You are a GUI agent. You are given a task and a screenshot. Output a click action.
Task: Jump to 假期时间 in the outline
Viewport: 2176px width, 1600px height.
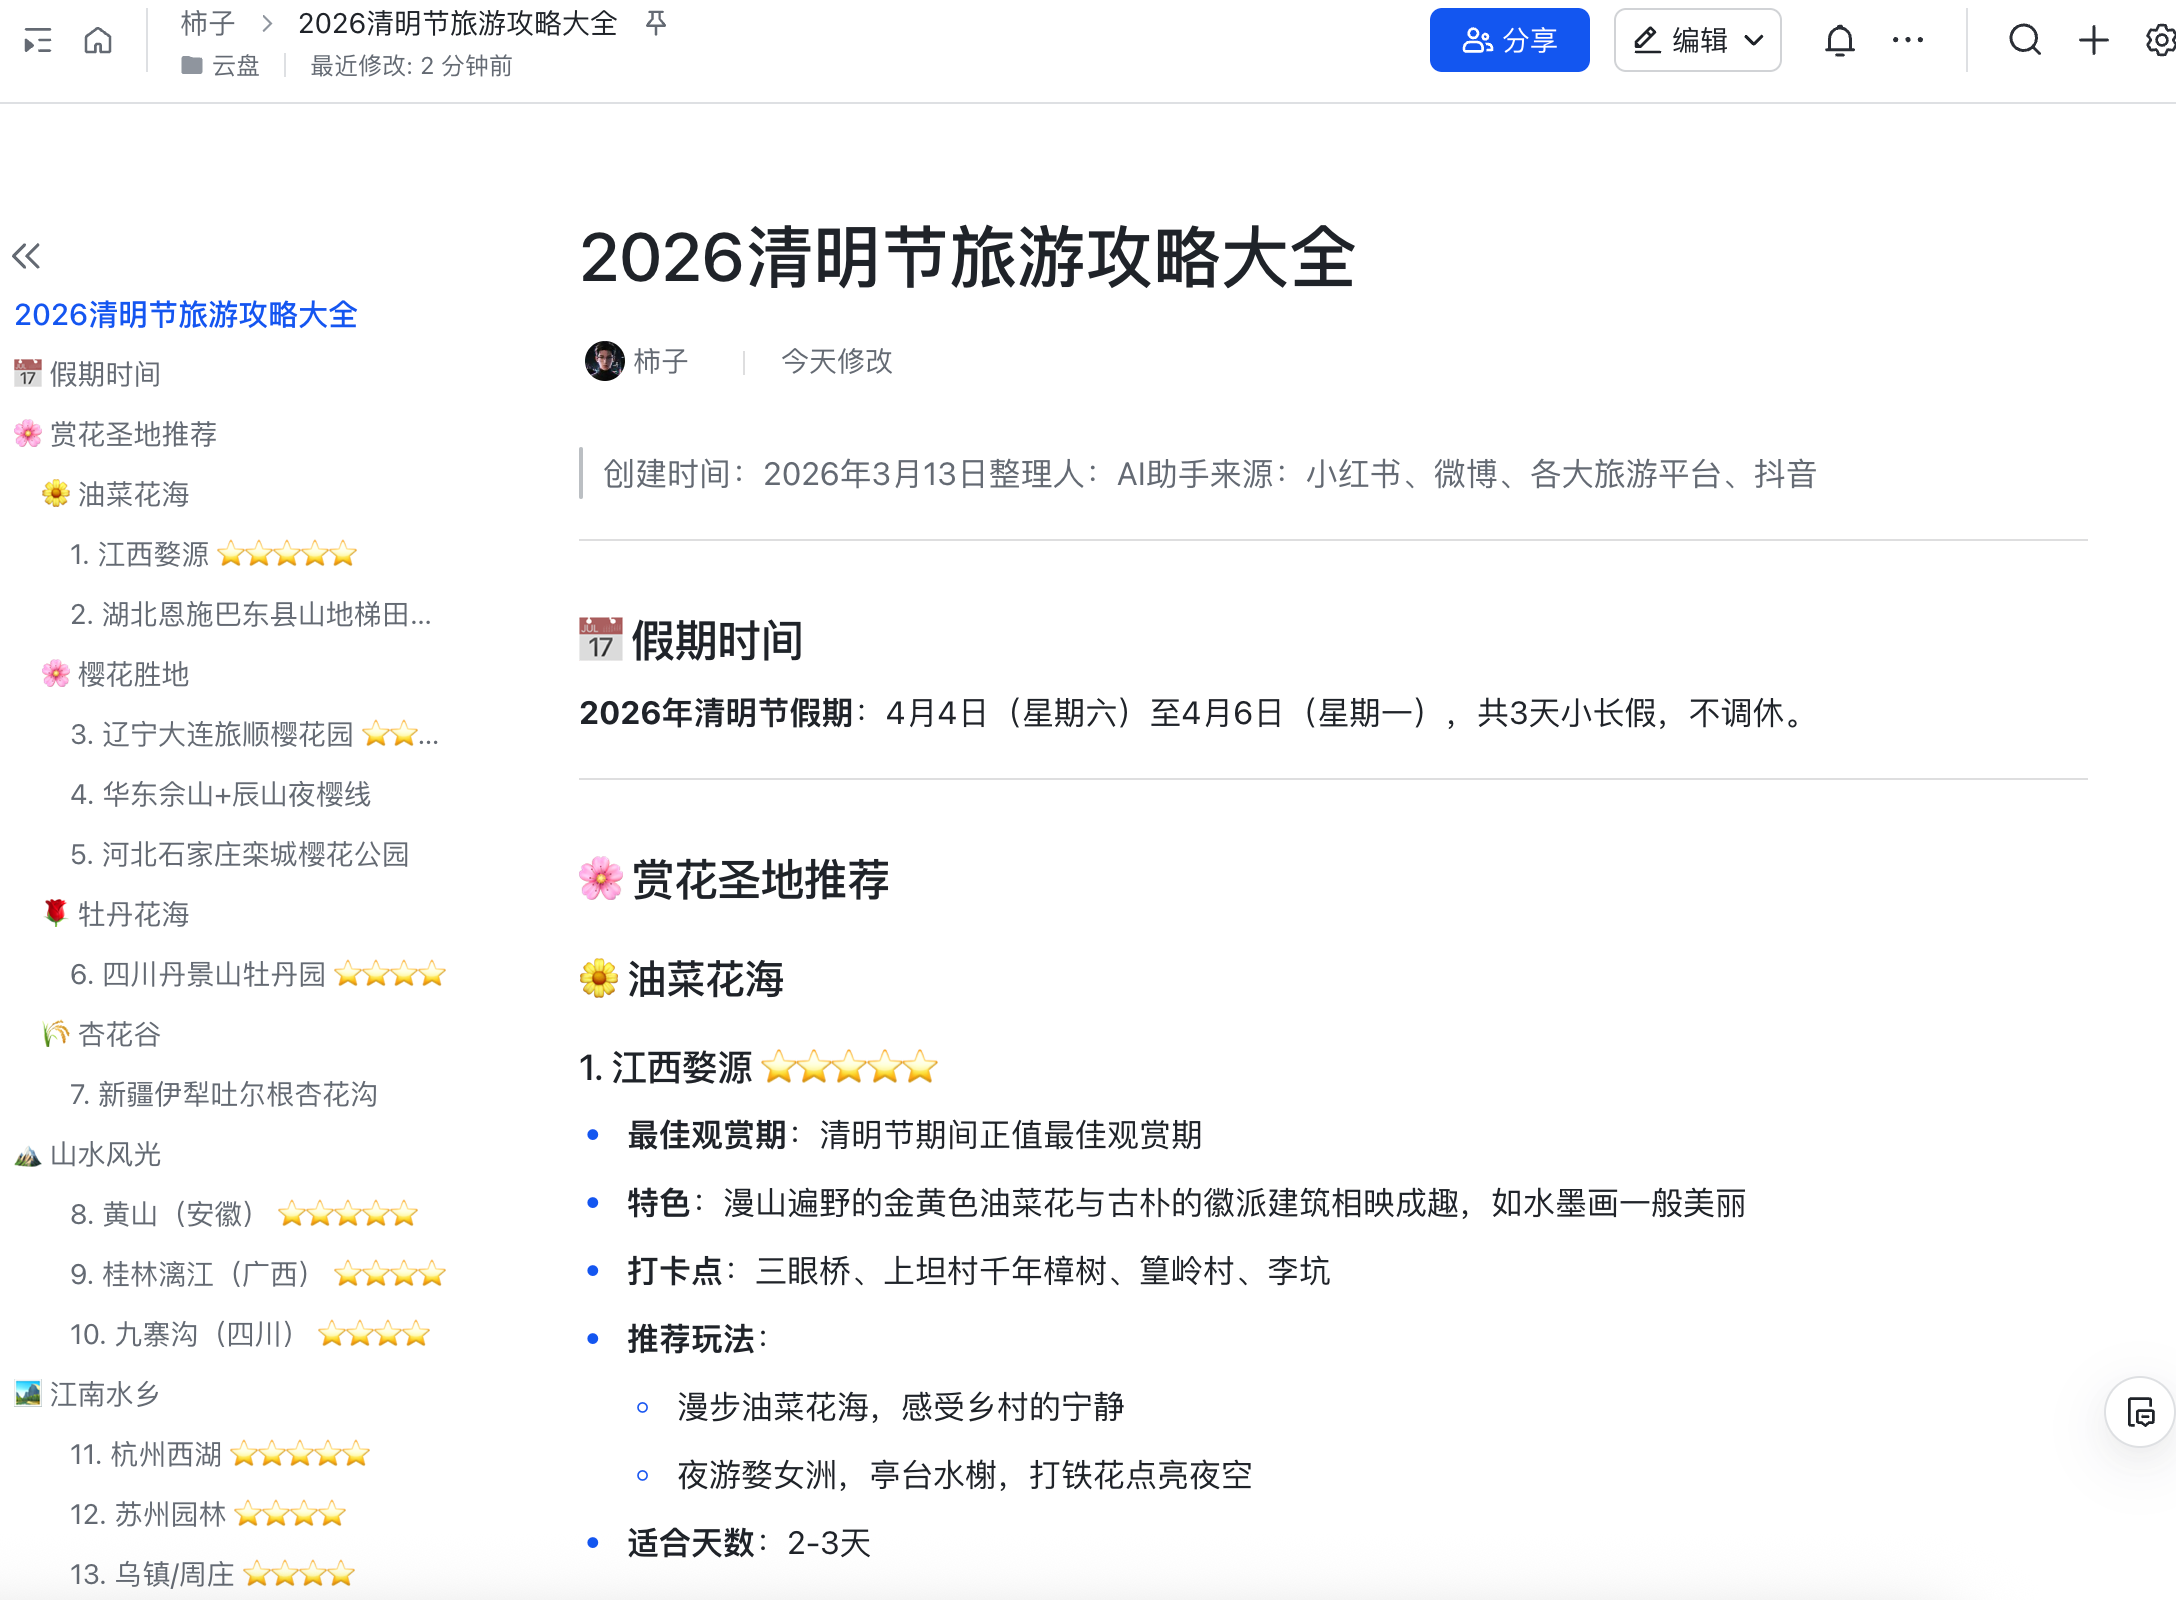coord(104,374)
